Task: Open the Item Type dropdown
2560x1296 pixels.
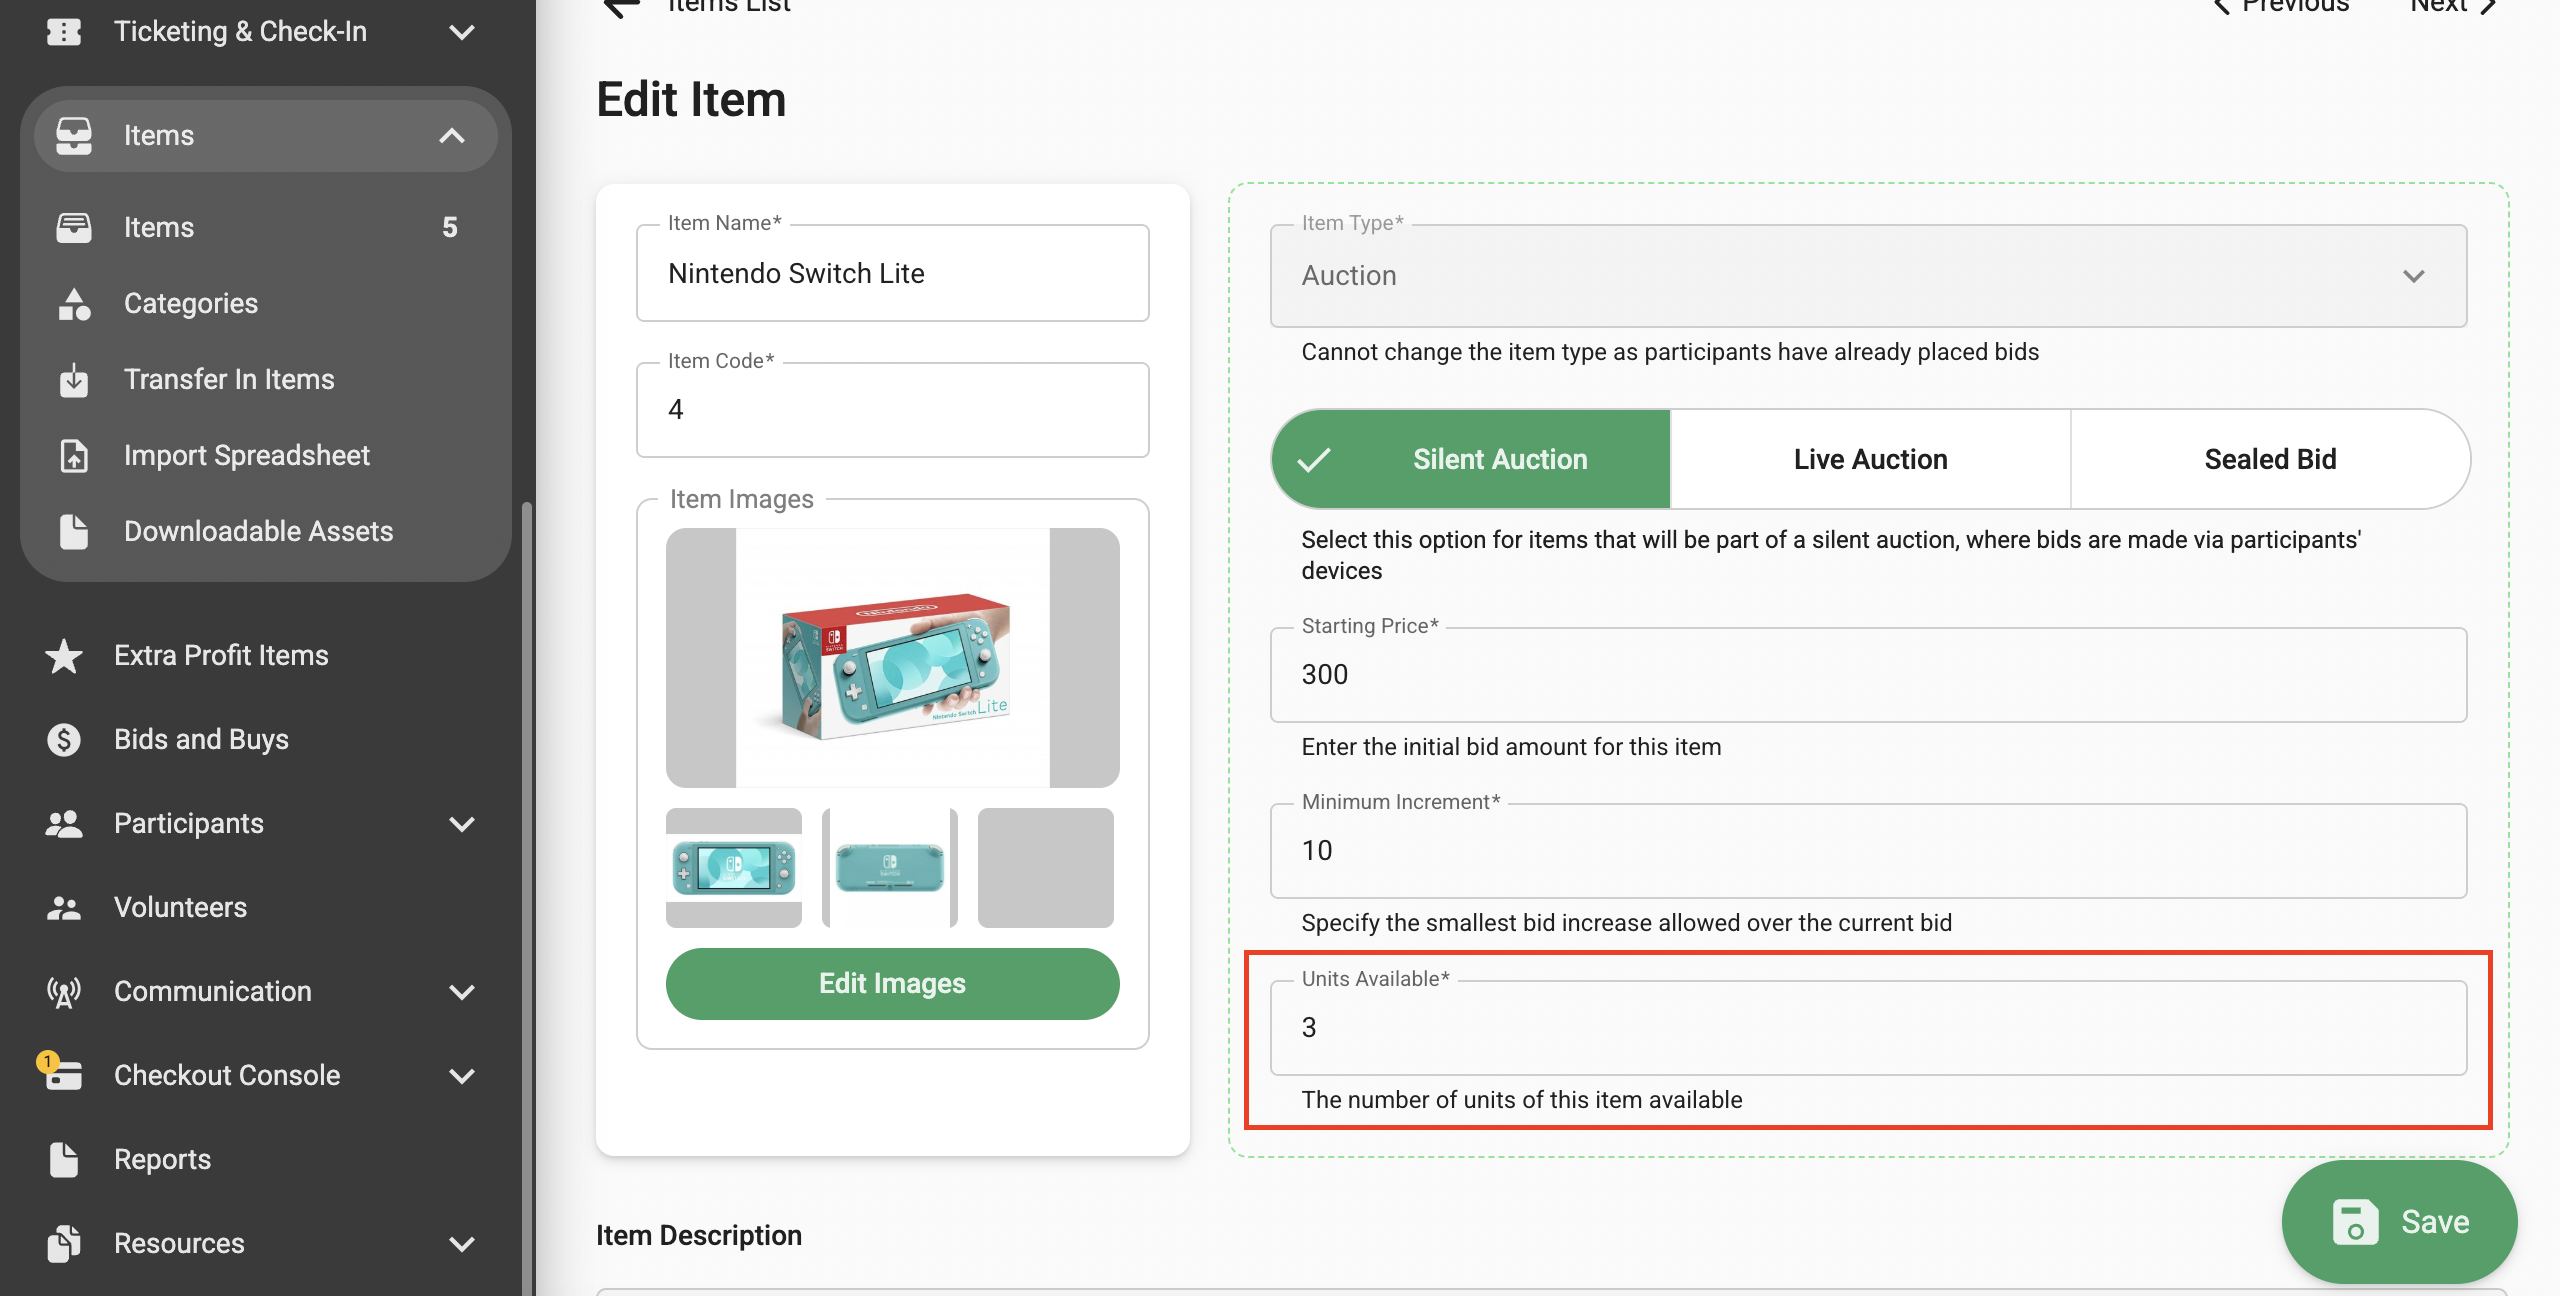Action: pos(1867,276)
